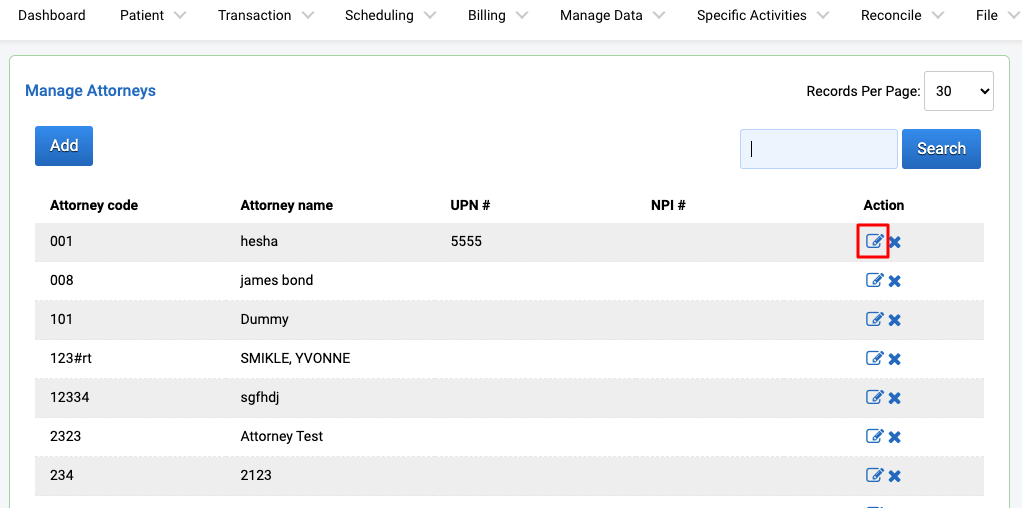Go to the Dashboard menu item

[x=51, y=15]
